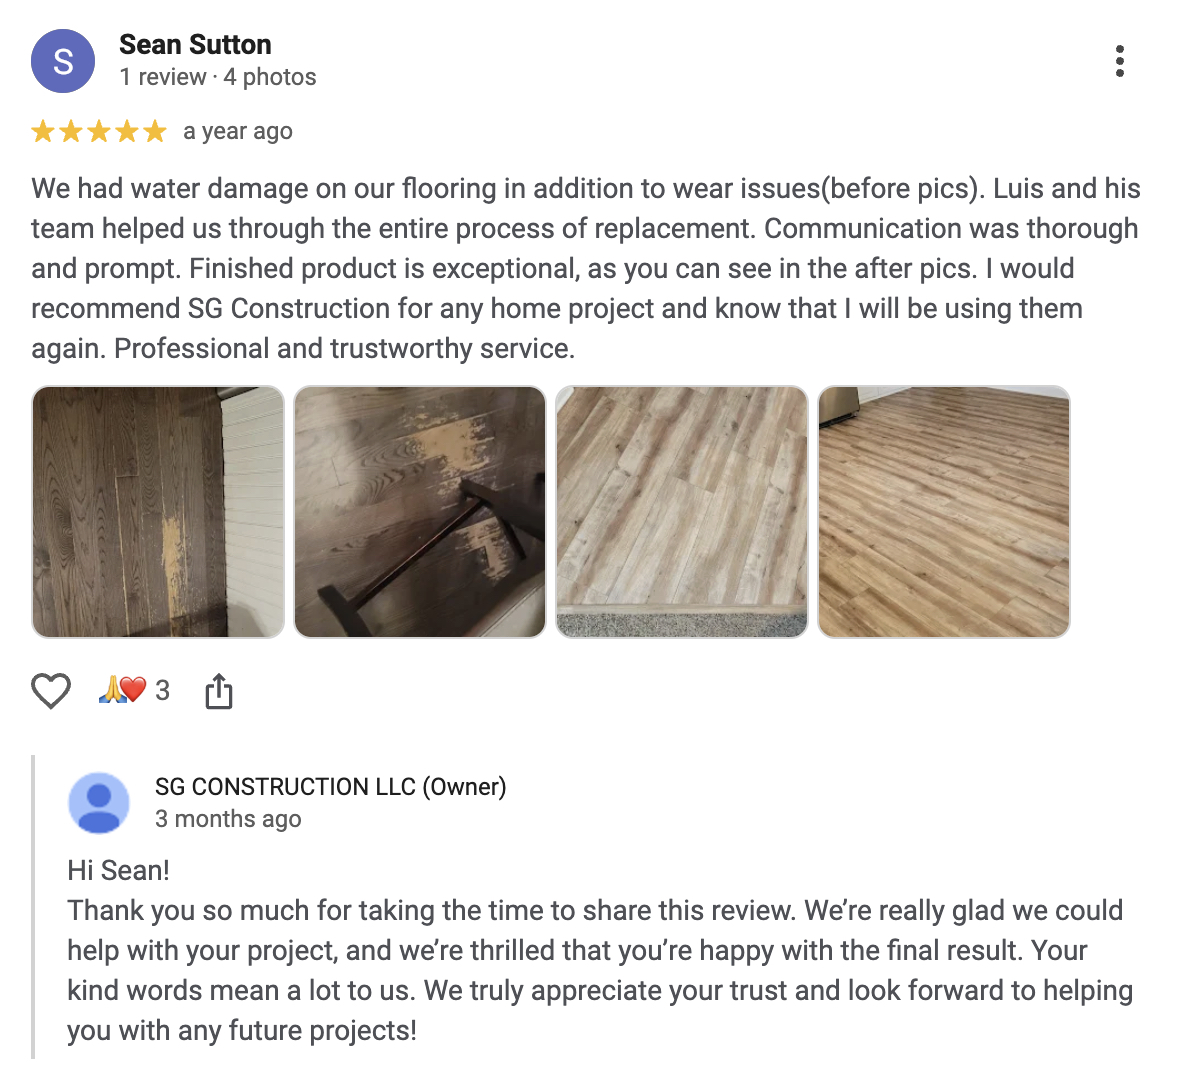
Task: Open the damaged floor photo beside white wall
Action: (158, 512)
